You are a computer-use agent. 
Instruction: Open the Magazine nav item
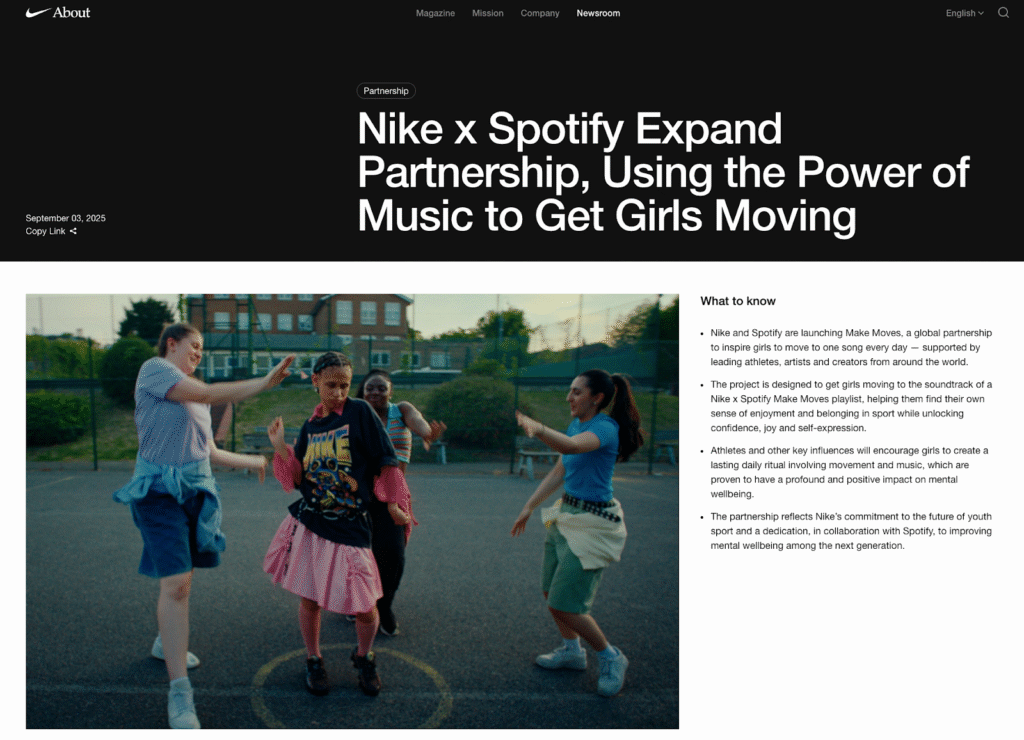[x=435, y=13]
